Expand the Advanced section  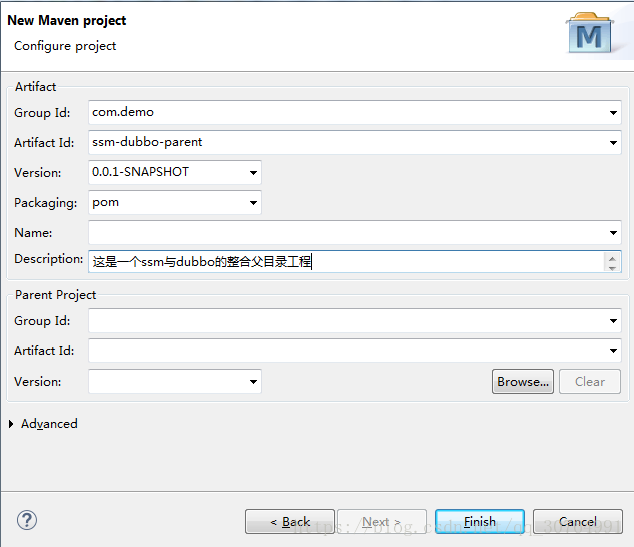[x=11, y=424]
